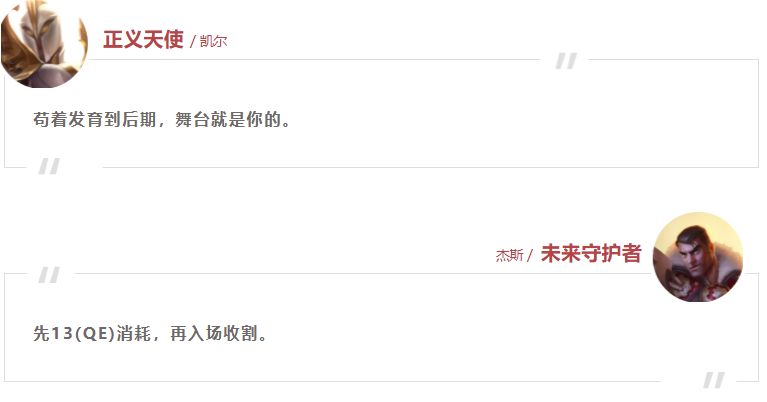Screen dimensions: 767x402
Task: Click the slash separator after 杰斯
Action: [530, 255]
